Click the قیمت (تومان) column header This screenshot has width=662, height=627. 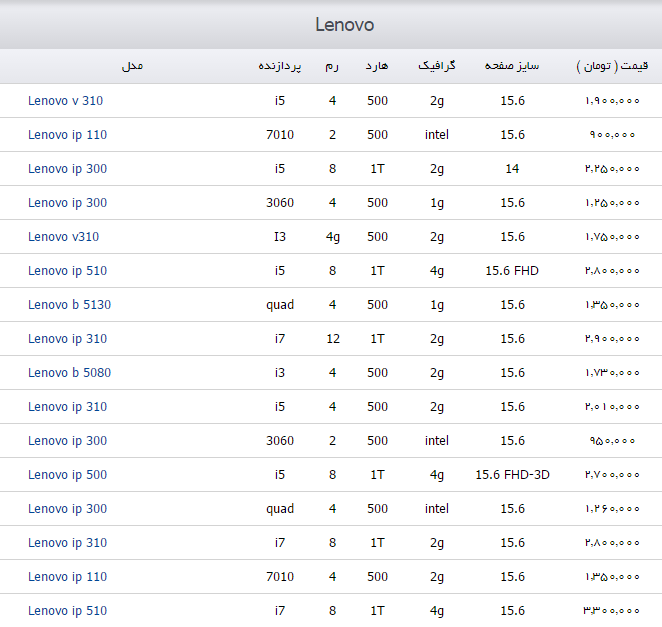[612, 66]
